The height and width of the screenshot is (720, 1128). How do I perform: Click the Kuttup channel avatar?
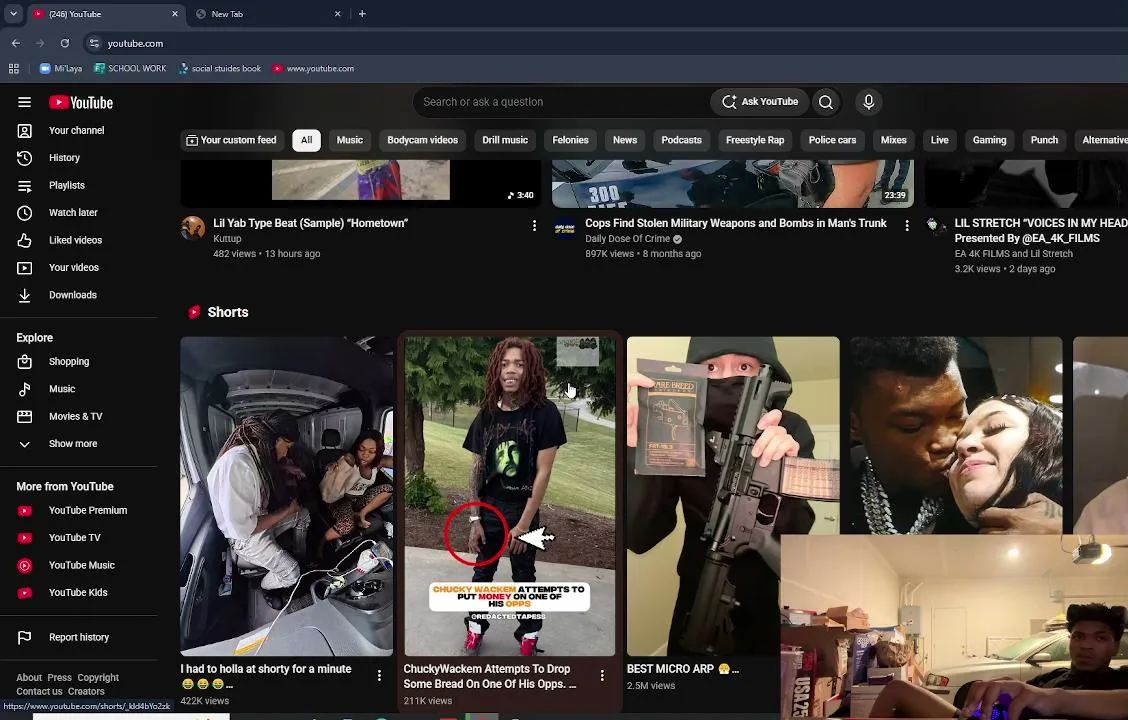[193, 228]
